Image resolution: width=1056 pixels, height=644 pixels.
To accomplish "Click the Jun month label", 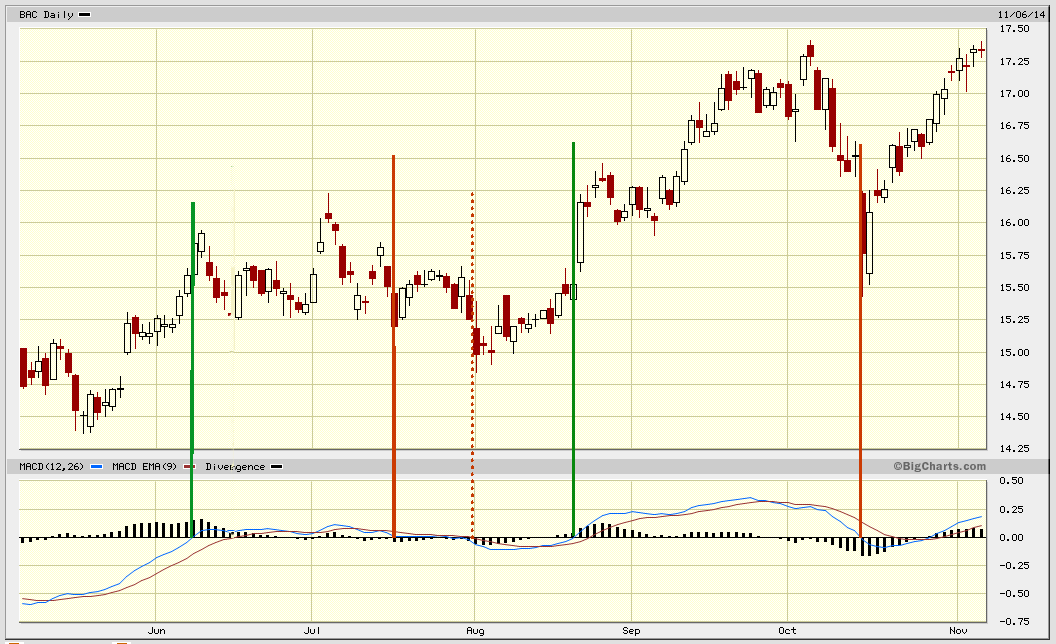I will tap(156, 631).
